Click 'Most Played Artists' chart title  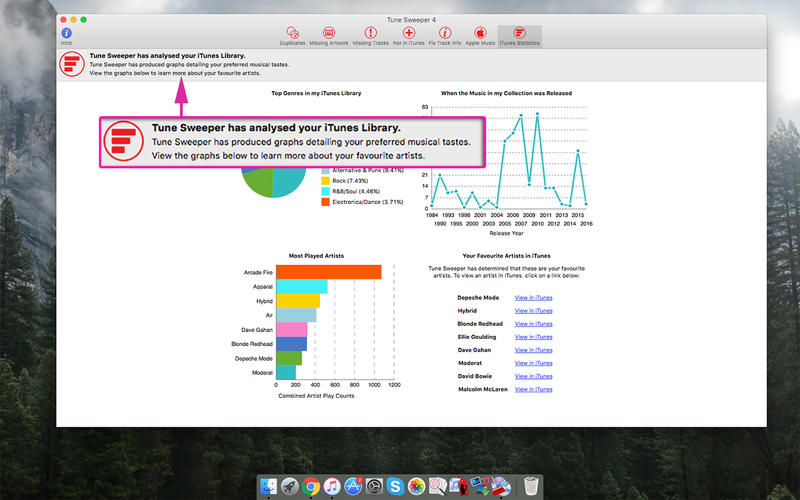316,256
